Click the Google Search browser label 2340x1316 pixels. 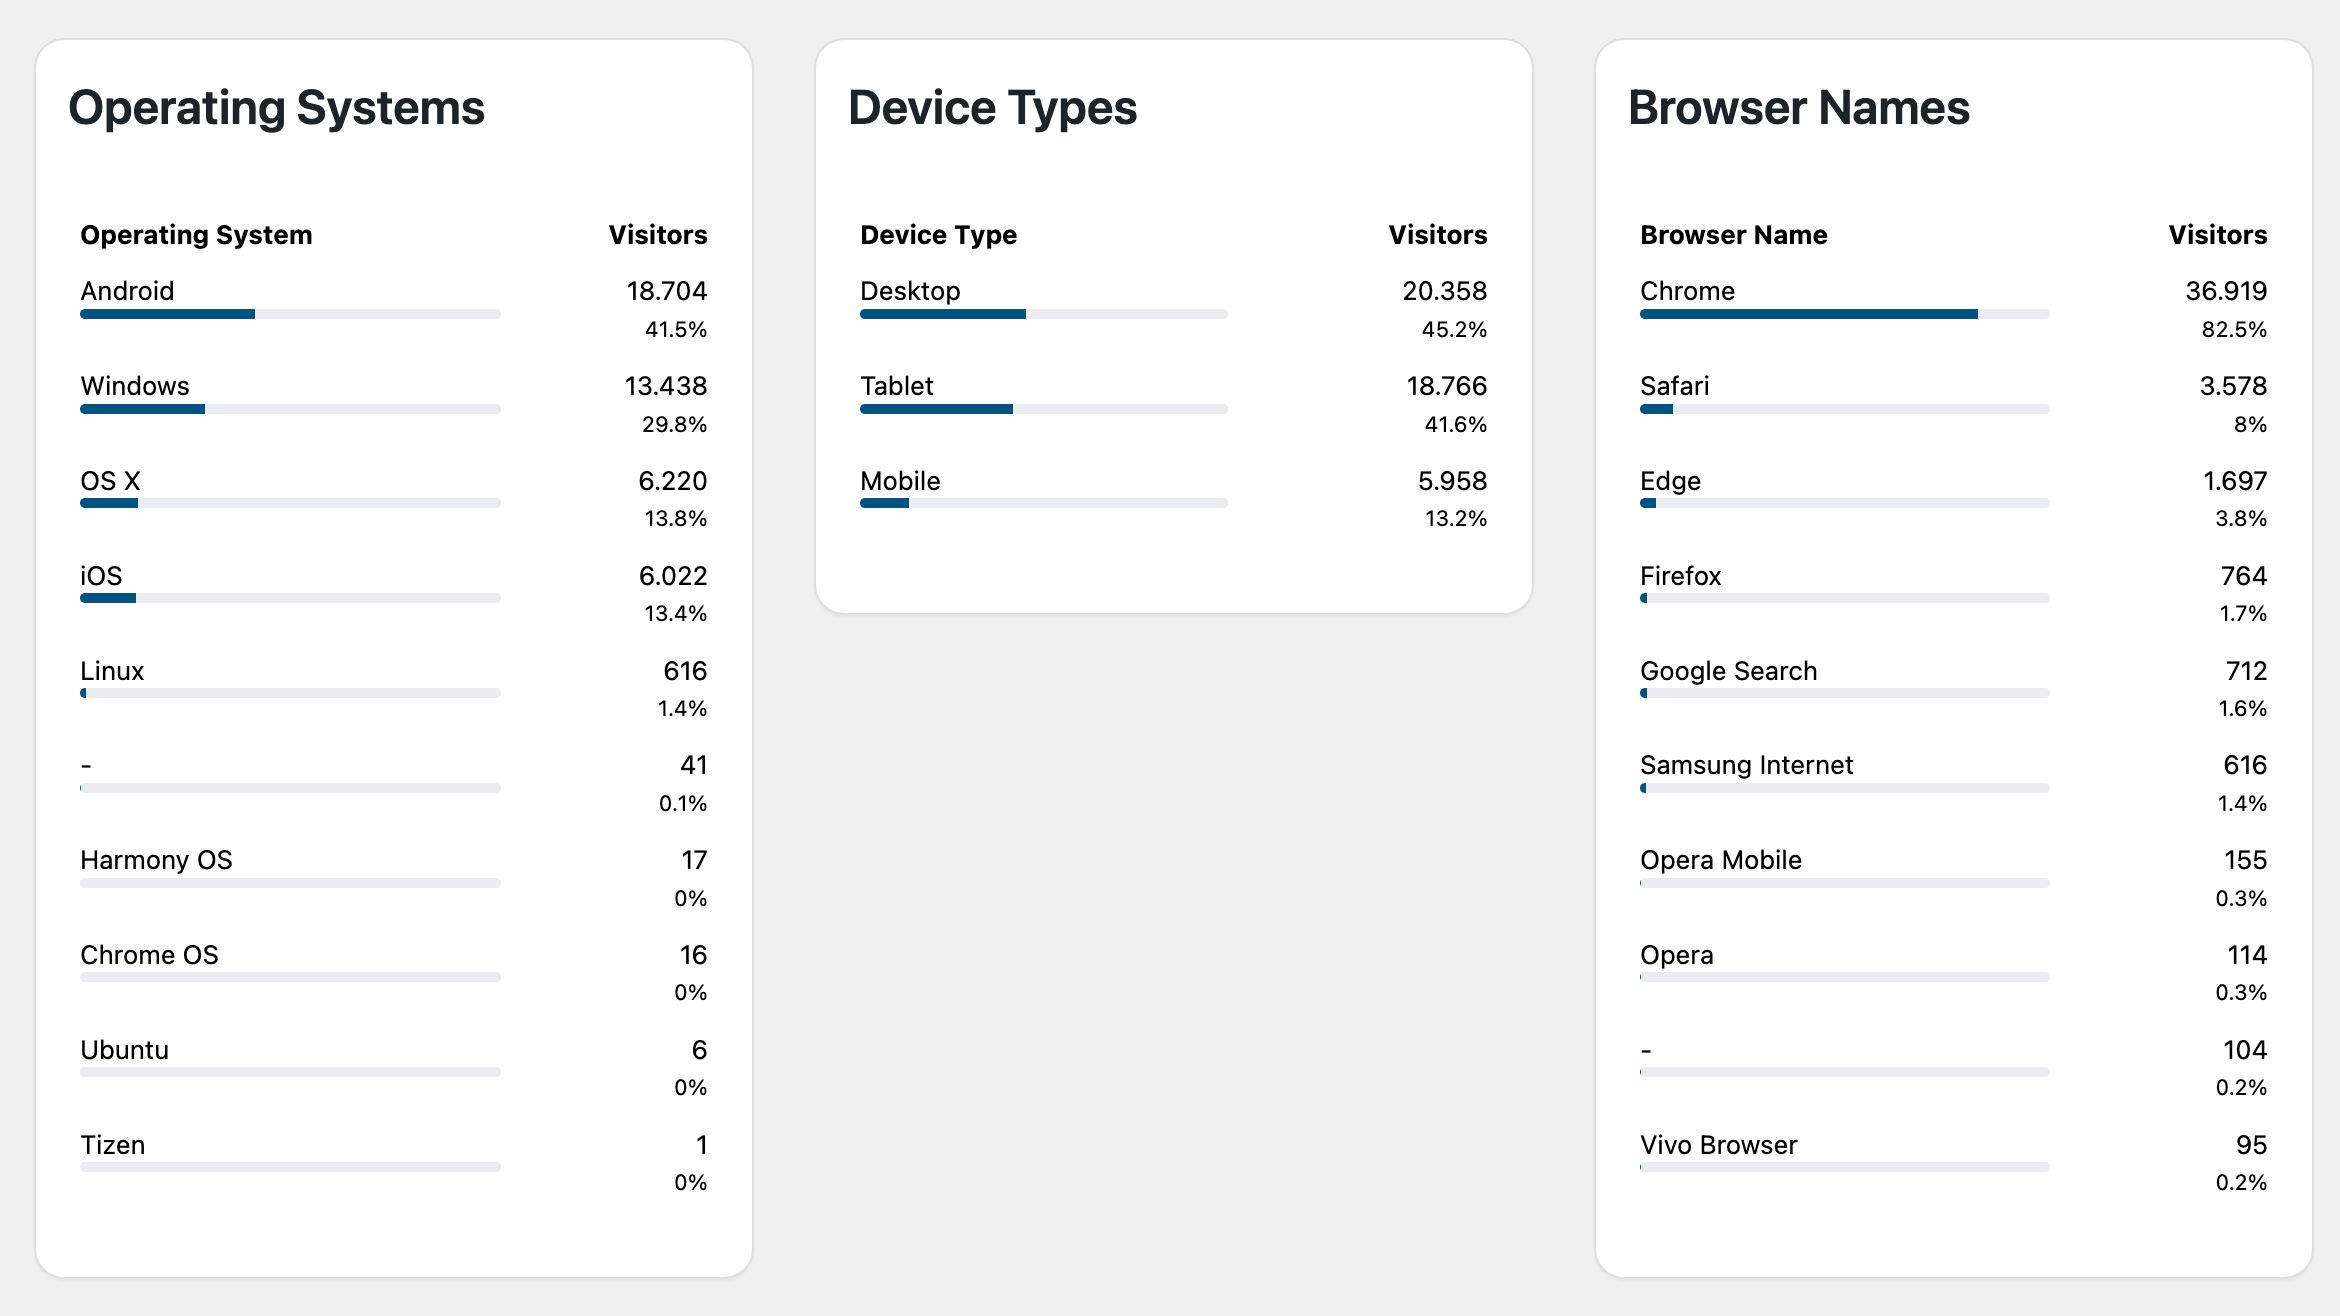coord(1728,671)
